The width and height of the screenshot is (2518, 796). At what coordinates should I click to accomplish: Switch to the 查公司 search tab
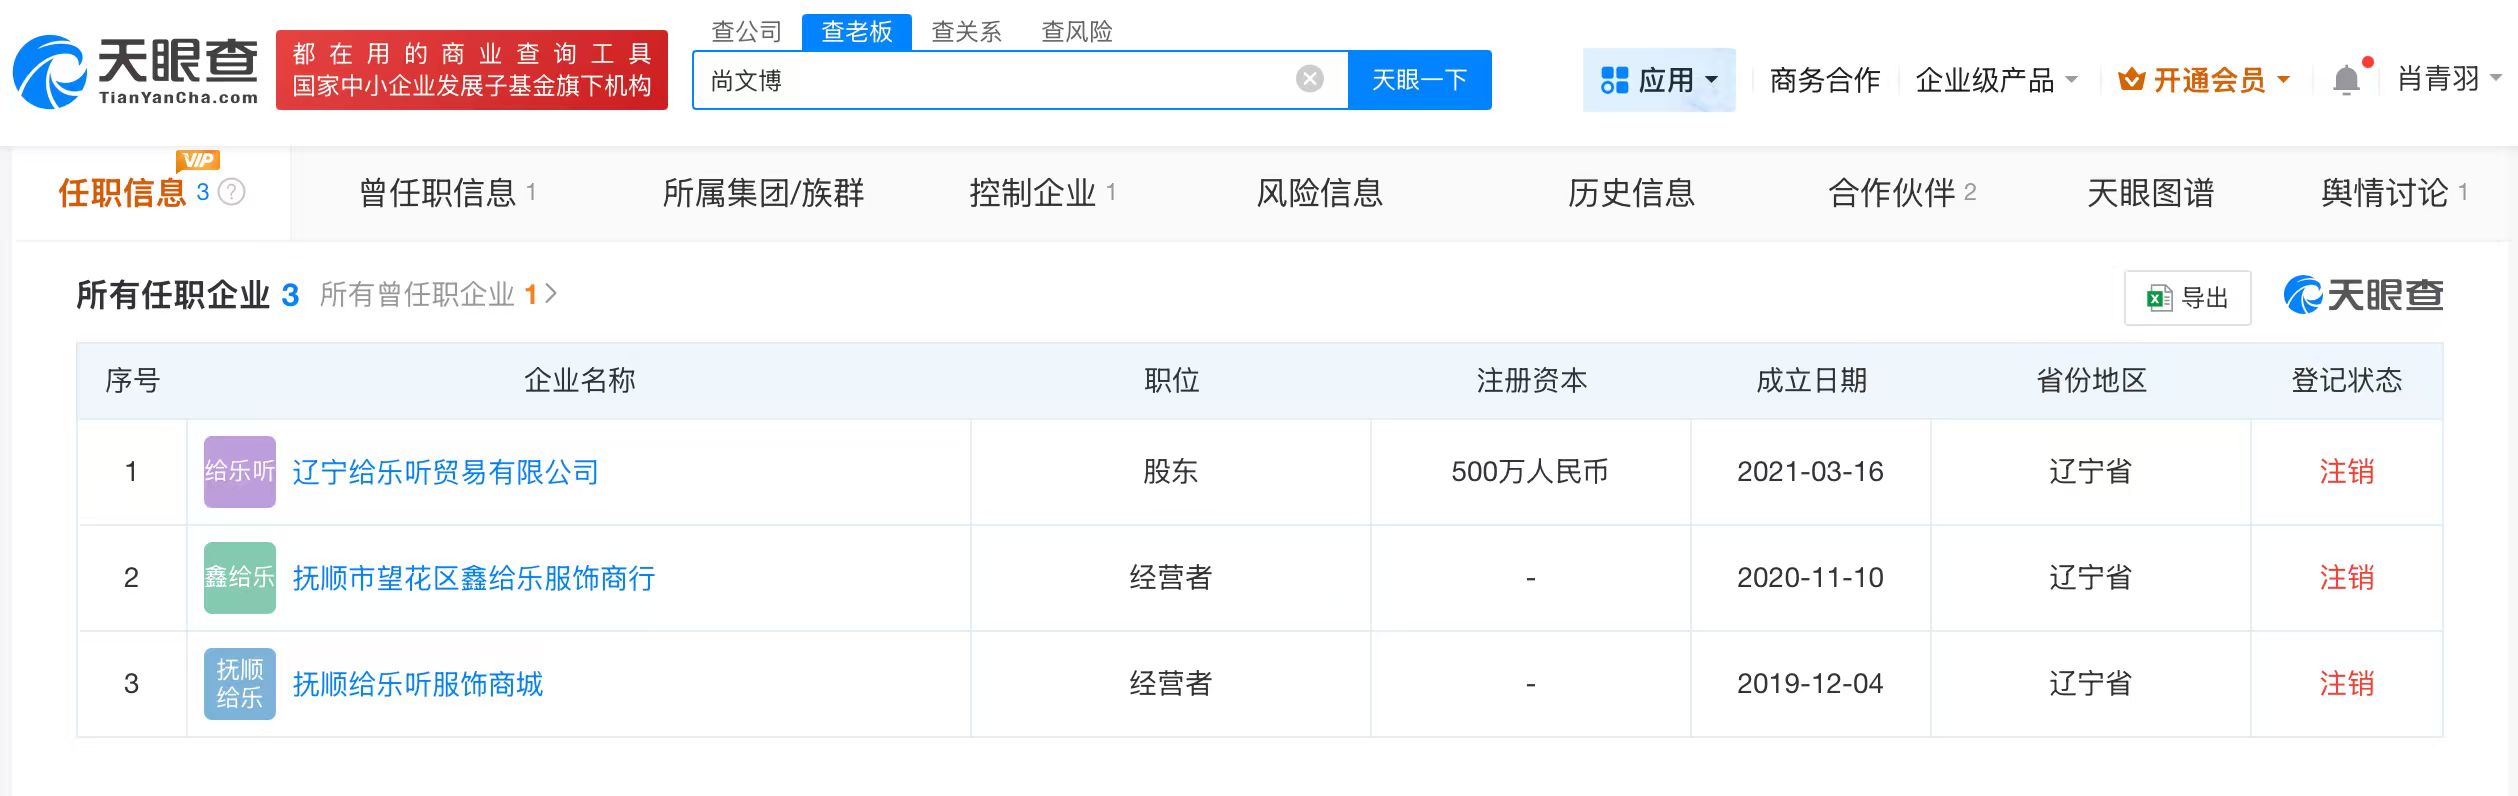(746, 32)
